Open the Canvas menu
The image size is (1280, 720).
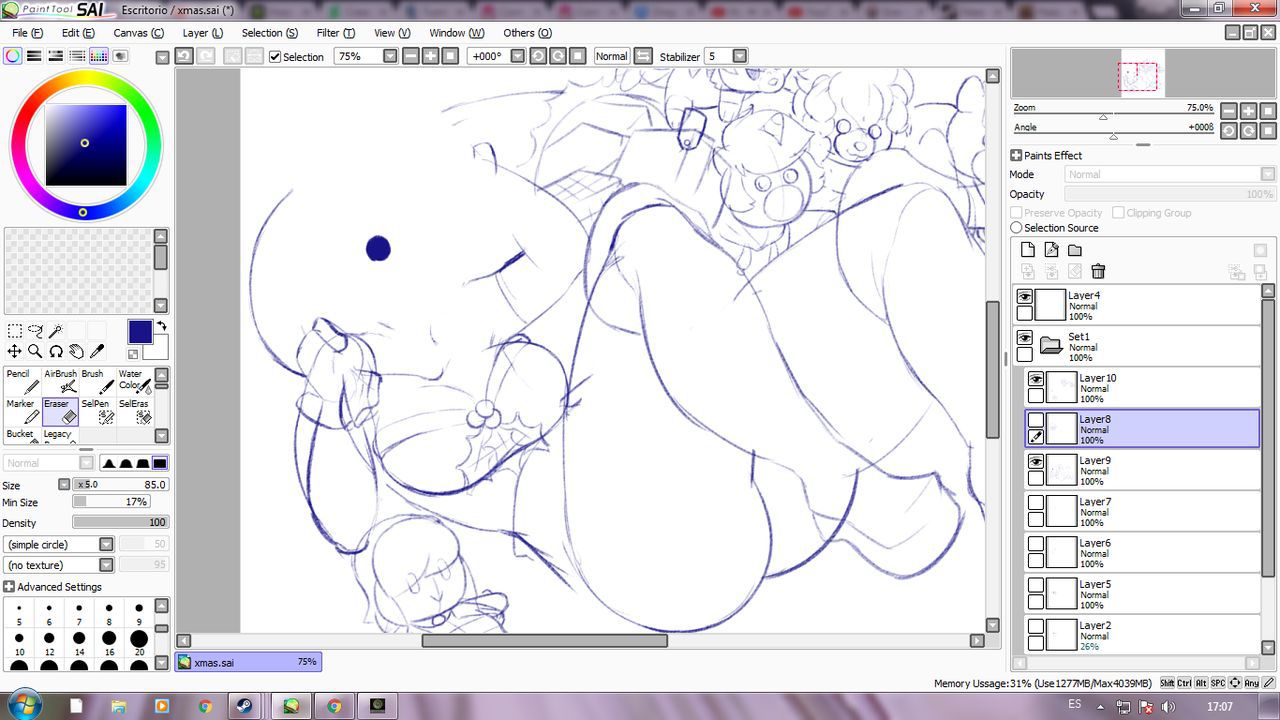(x=138, y=33)
